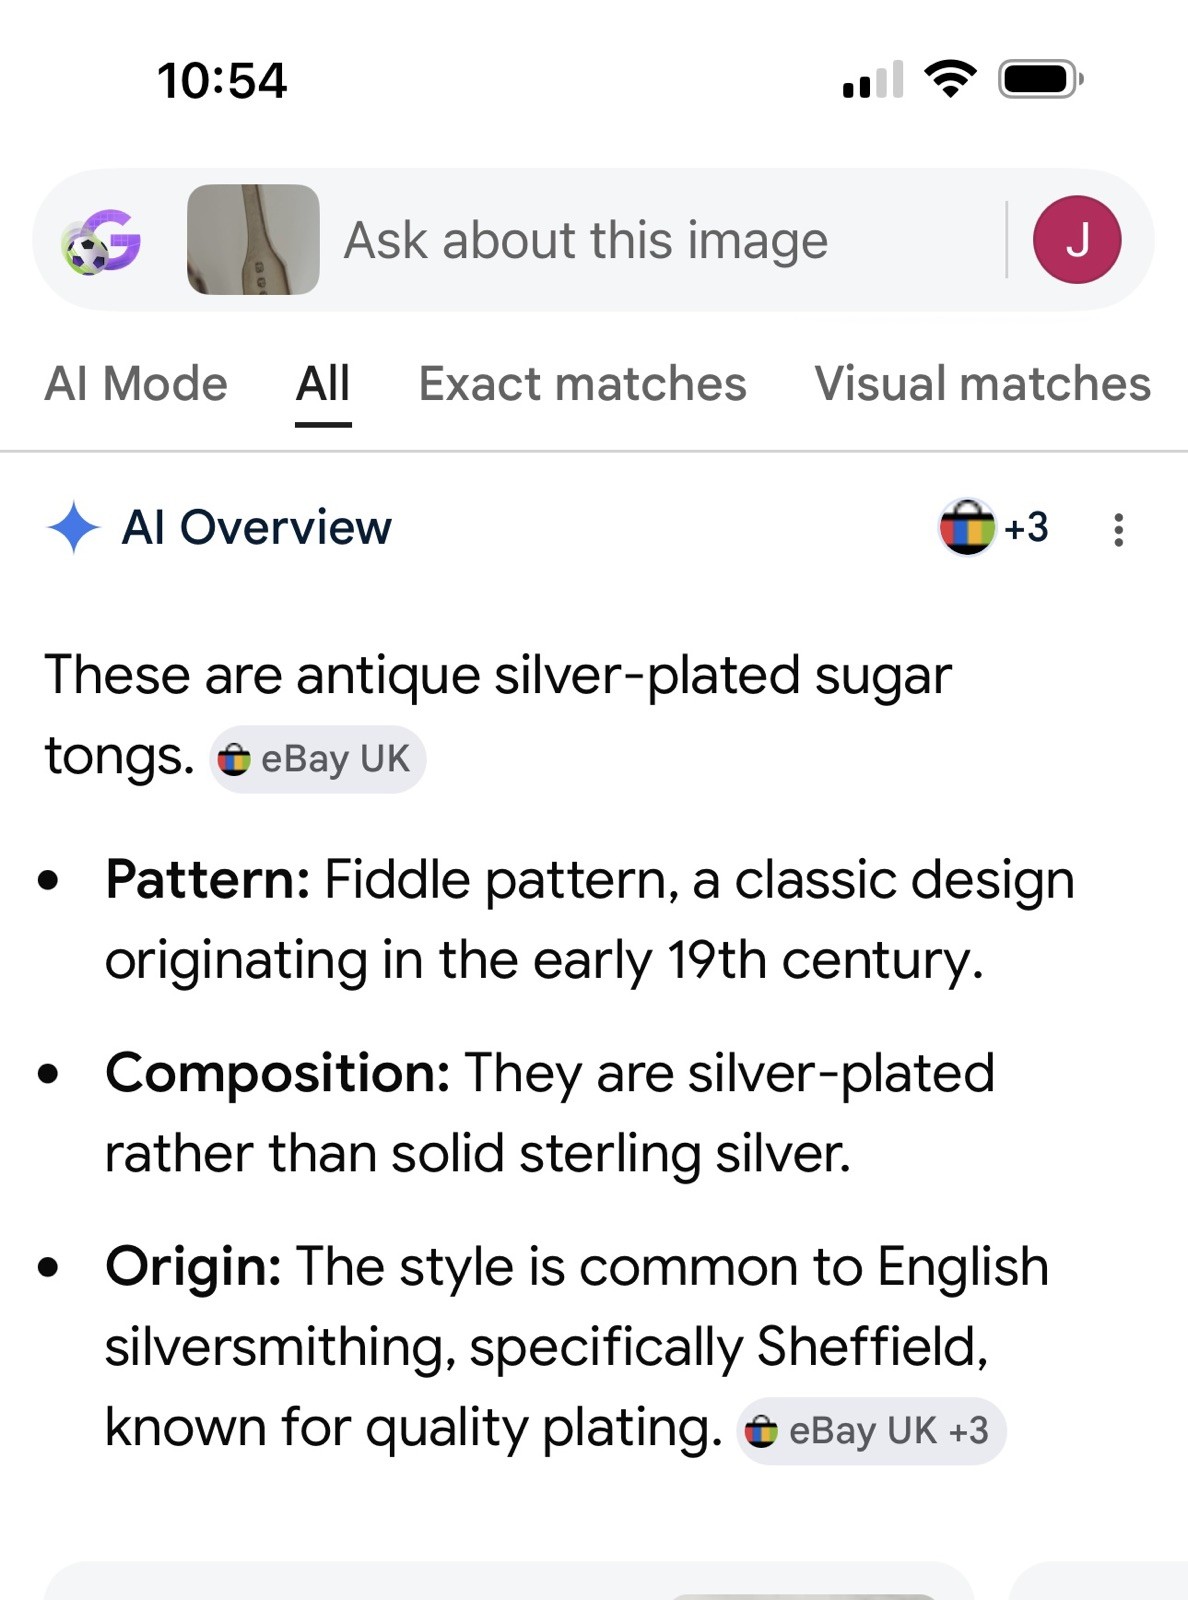
Task: Tap the Wi-Fi status icon
Action: (x=951, y=78)
